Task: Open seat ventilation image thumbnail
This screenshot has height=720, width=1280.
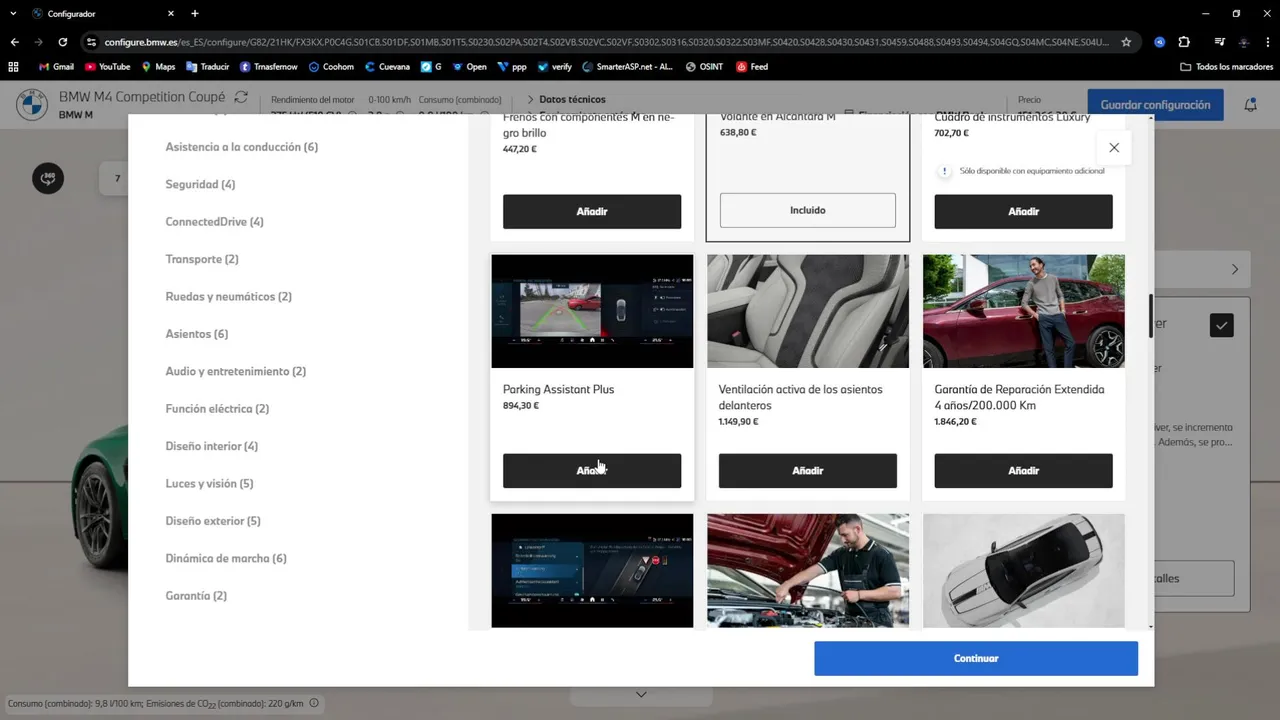Action: pos(808,311)
